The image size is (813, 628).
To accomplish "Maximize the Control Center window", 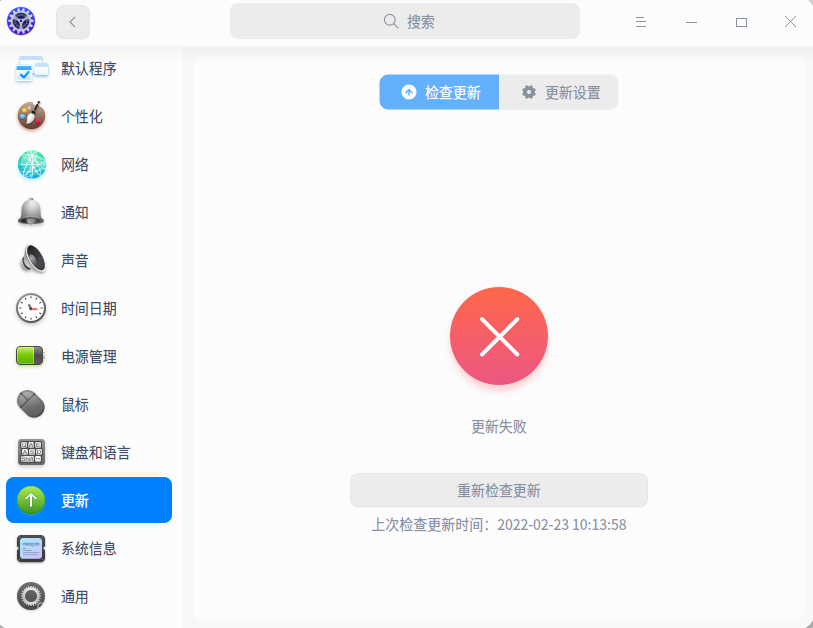I will click(741, 22).
